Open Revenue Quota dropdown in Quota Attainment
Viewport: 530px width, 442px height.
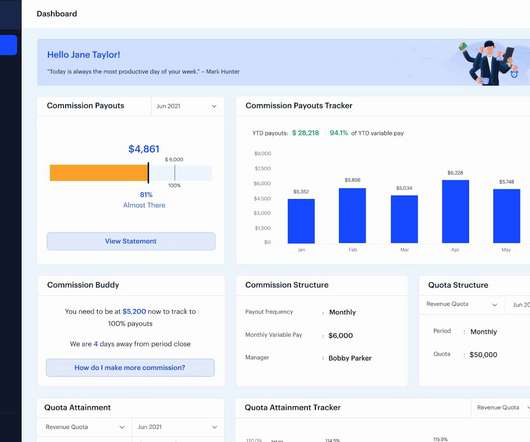click(85, 427)
